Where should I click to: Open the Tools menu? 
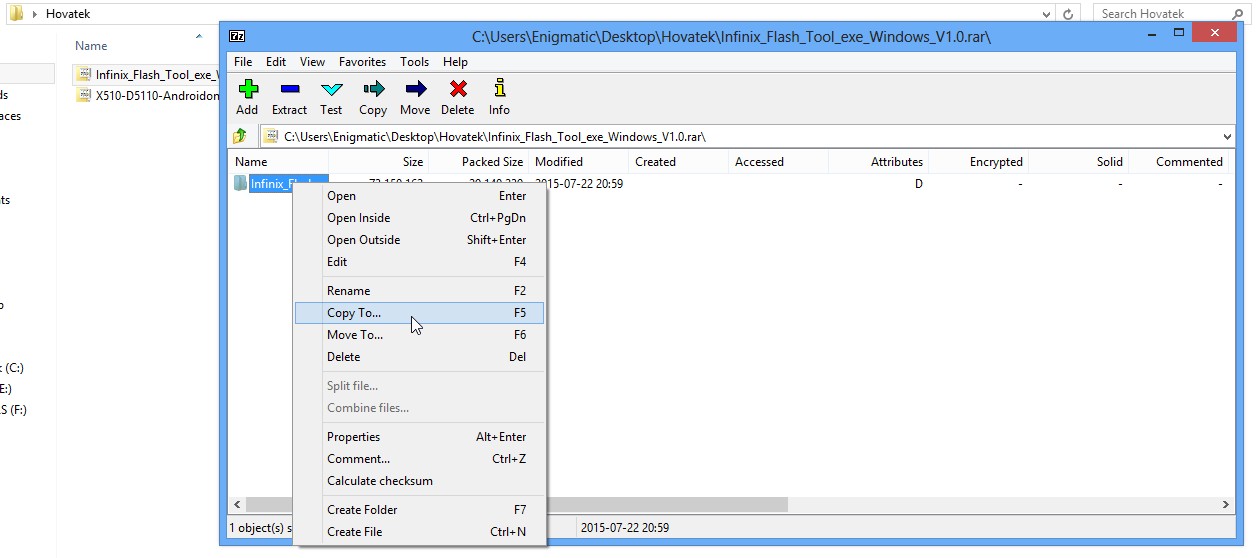[x=414, y=62]
